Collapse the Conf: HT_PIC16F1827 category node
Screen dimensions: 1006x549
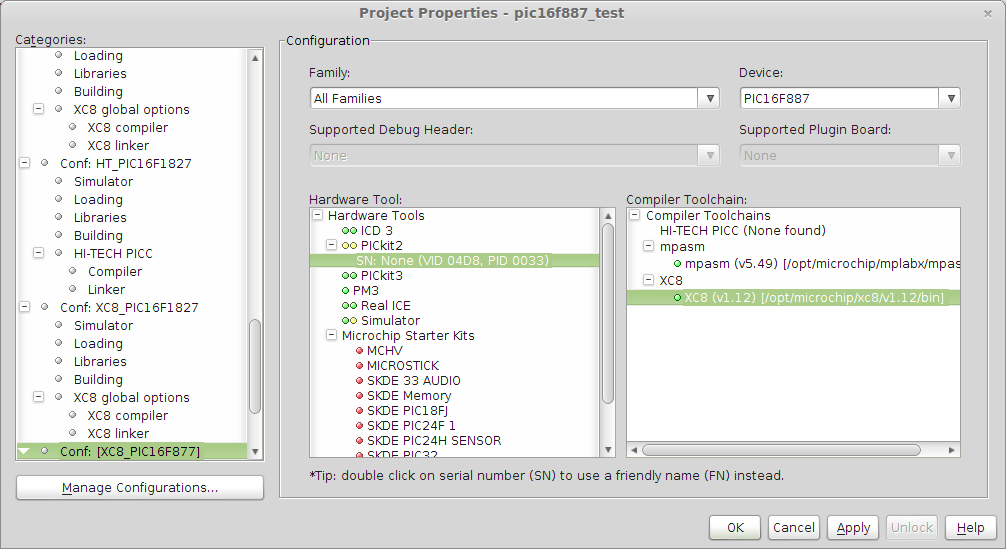(x=24, y=164)
